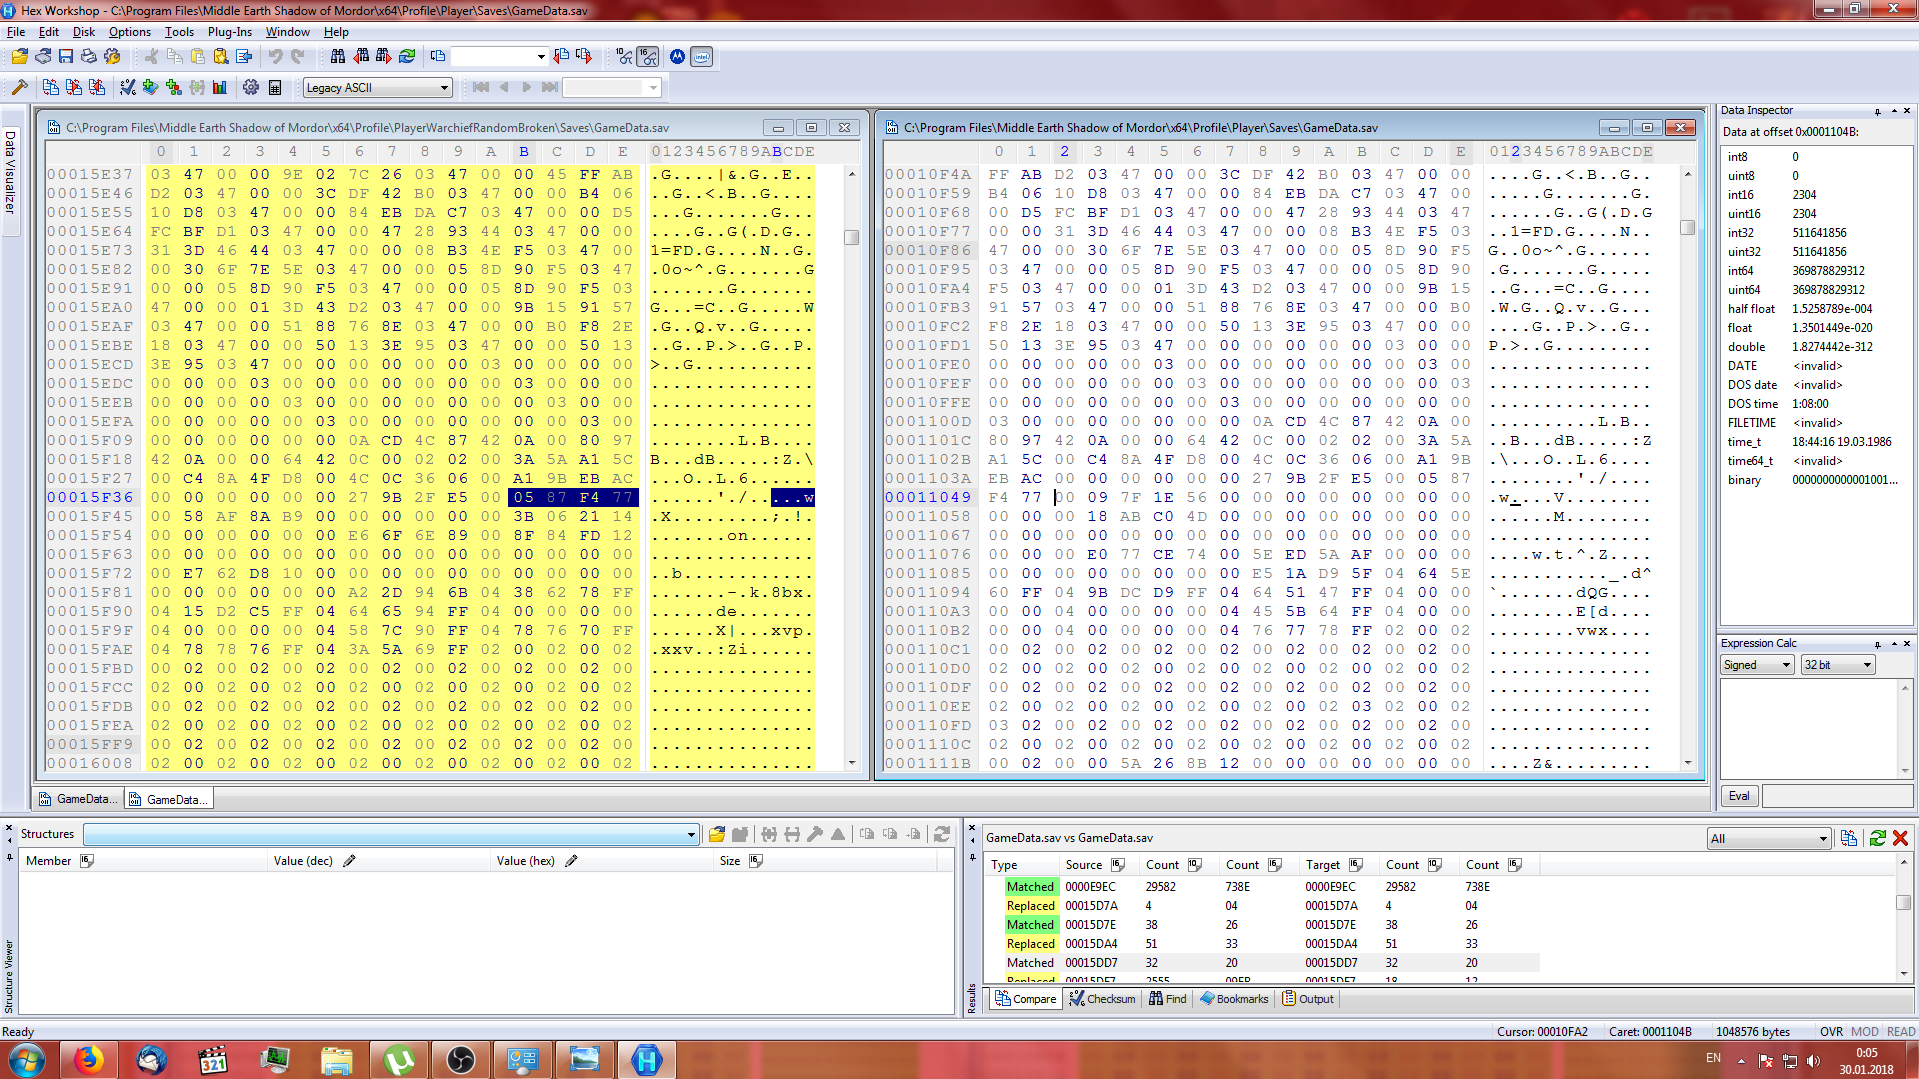Toggle OVR insert mode in status bar
Viewport: 1919px width, 1079px height.
[x=1831, y=1031]
